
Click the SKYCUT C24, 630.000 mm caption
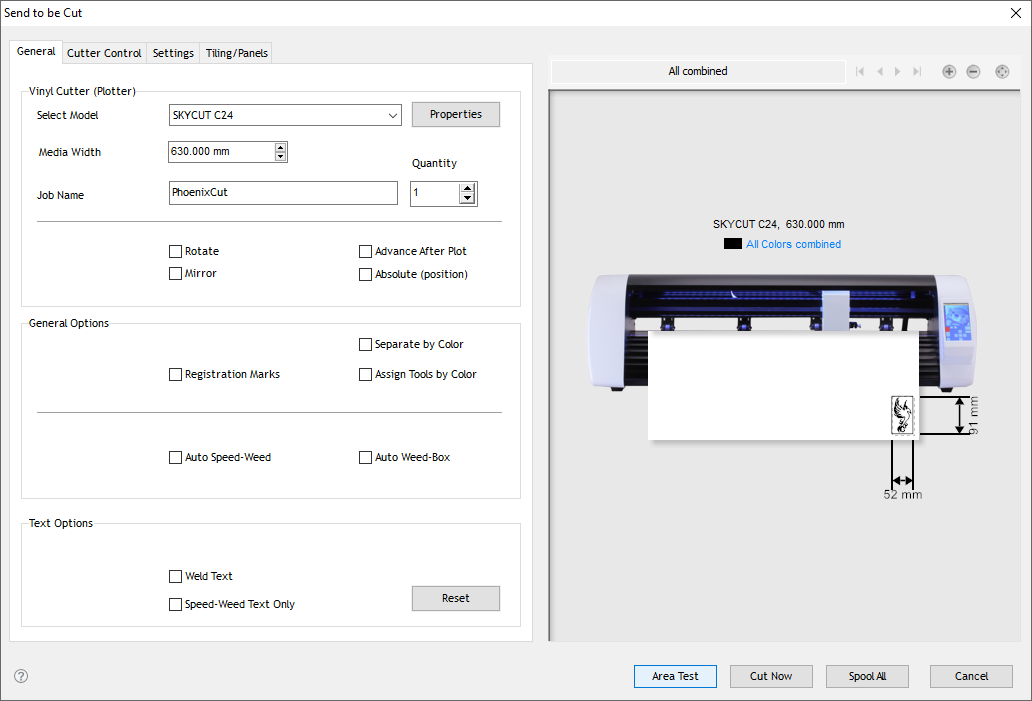[778, 224]
